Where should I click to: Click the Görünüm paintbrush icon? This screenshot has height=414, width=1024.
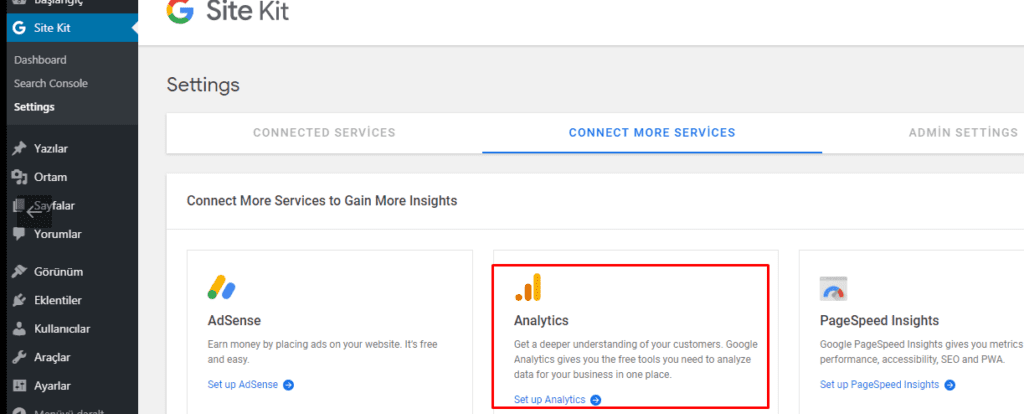pyautogui.click(x=20, y=272)
